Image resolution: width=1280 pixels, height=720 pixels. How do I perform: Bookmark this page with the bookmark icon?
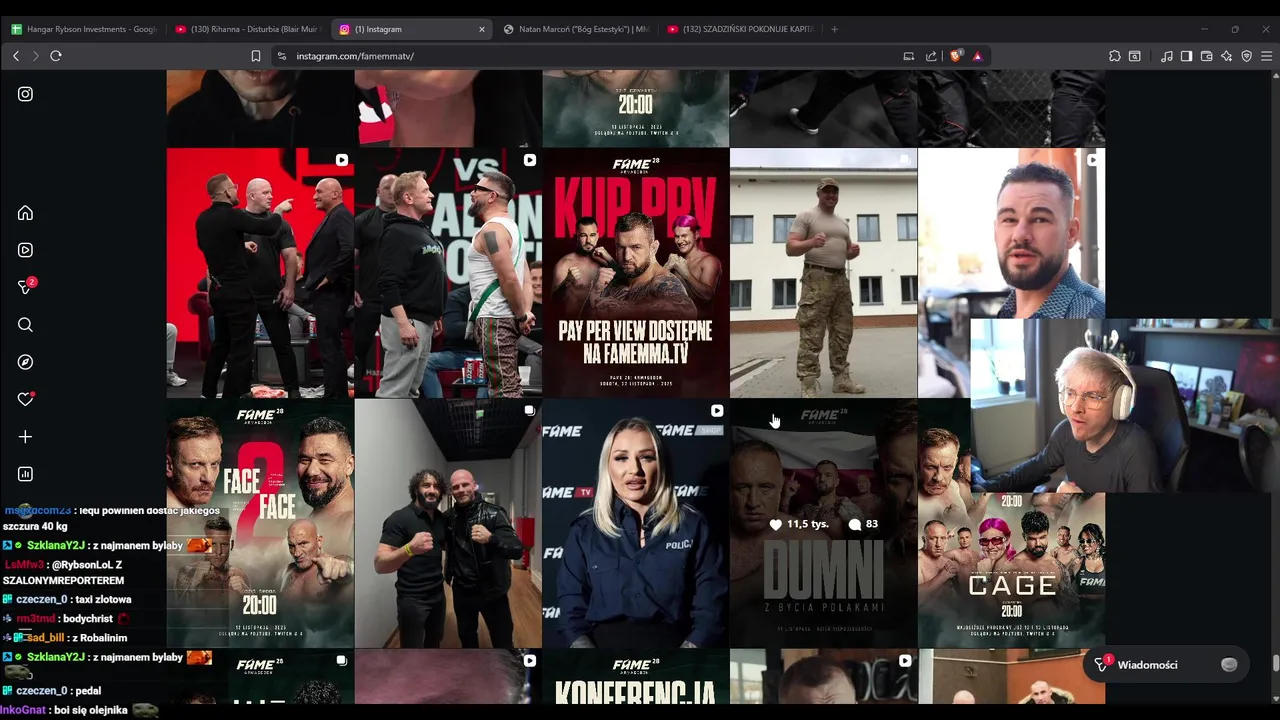point(256,56)
